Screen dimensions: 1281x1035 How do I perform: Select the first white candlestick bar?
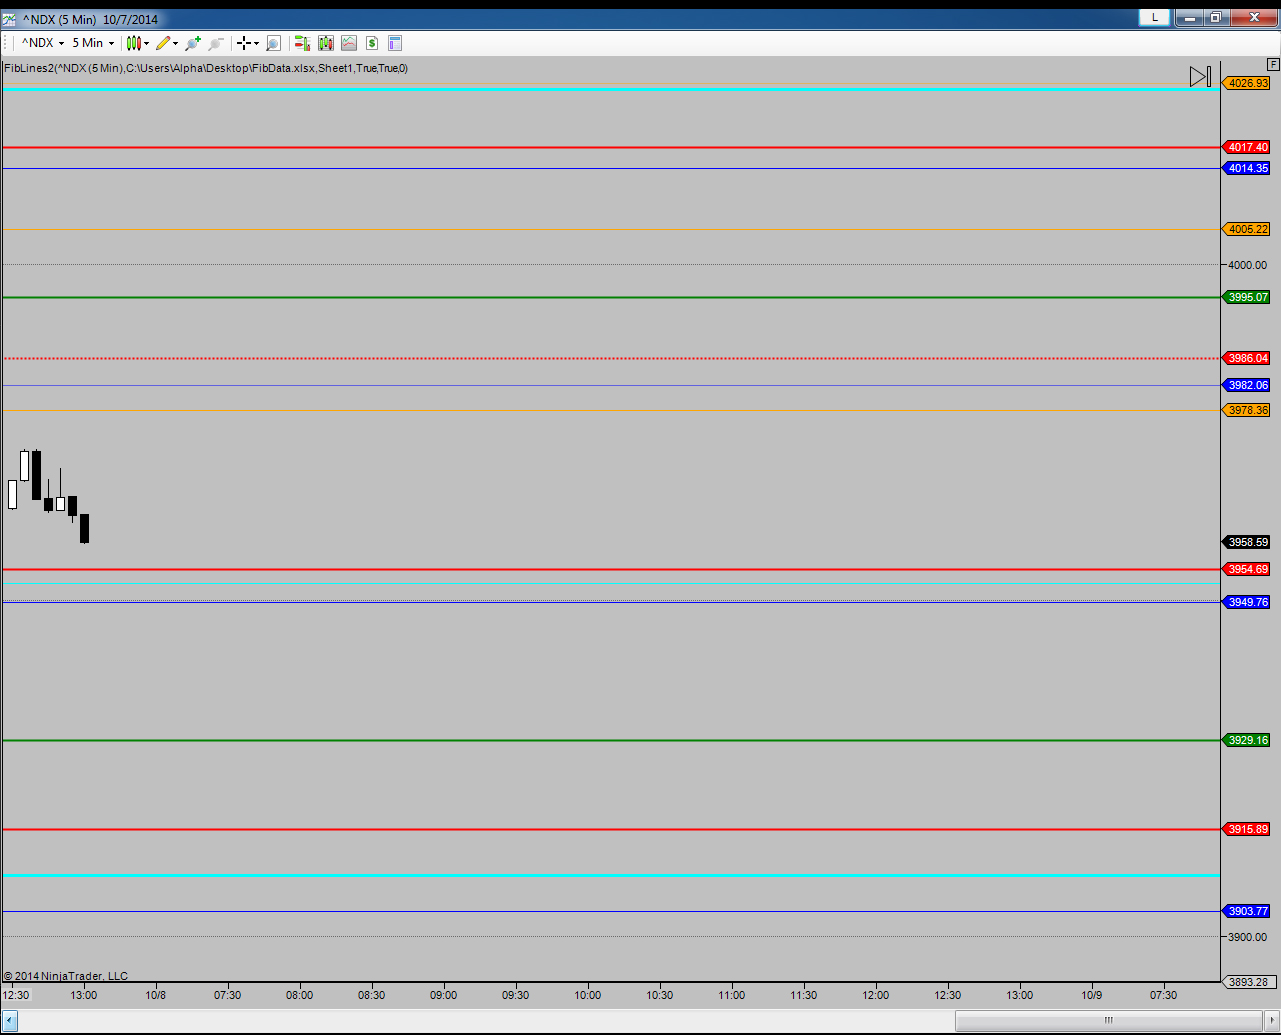(13, 494)
